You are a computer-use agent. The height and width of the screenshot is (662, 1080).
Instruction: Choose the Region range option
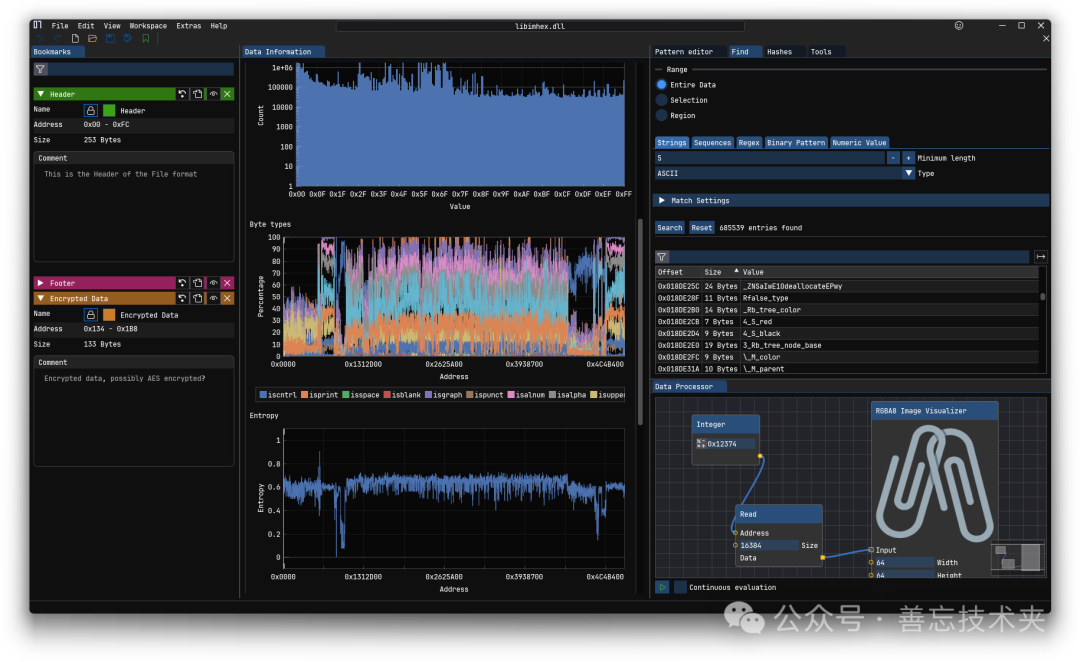click(661, 115)
